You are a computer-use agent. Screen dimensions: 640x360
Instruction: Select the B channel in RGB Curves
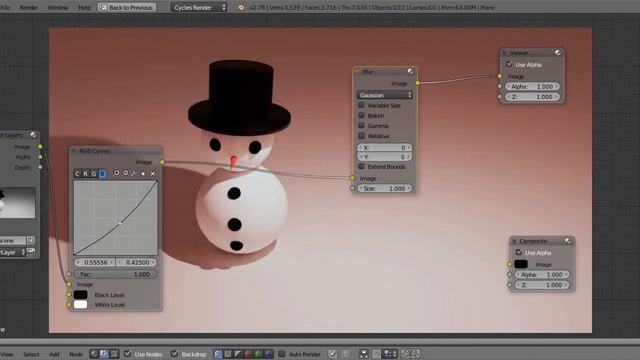[x=102, y=174]
